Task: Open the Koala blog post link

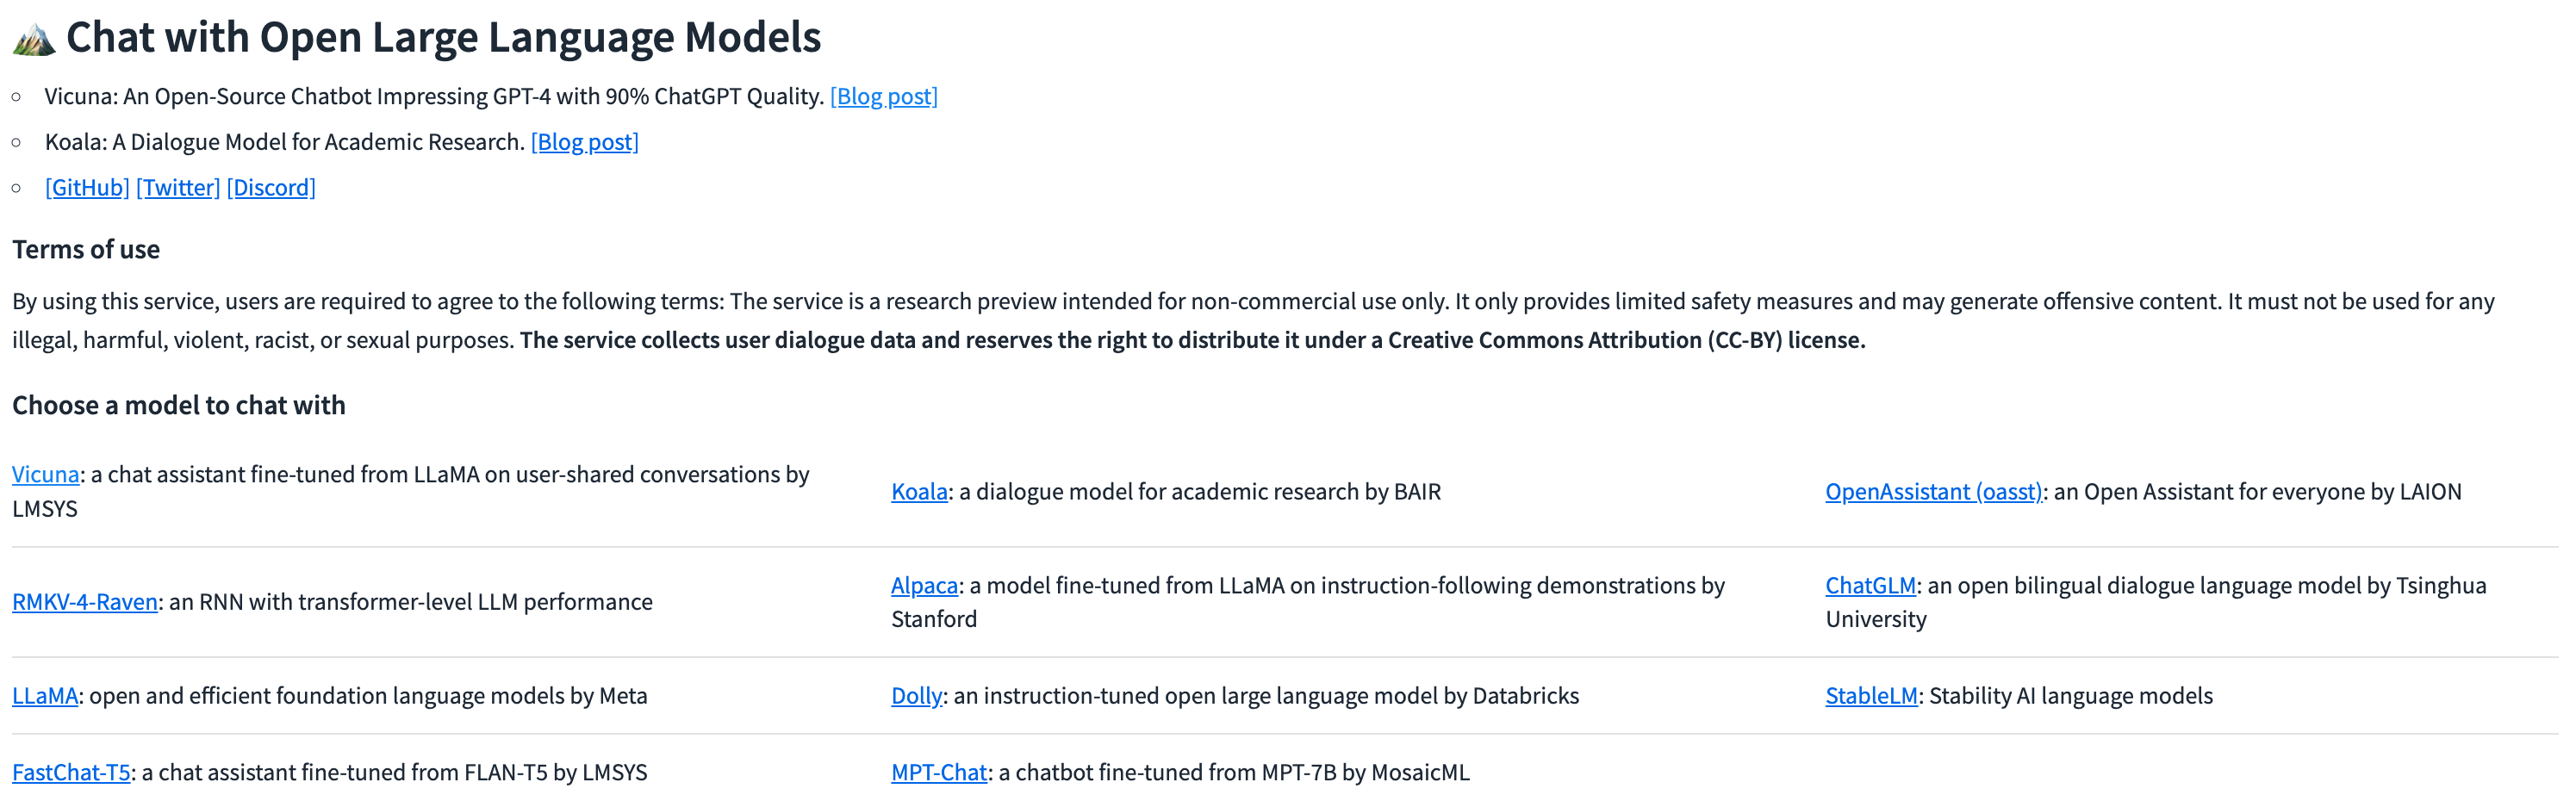Action: tap(584, 142)
